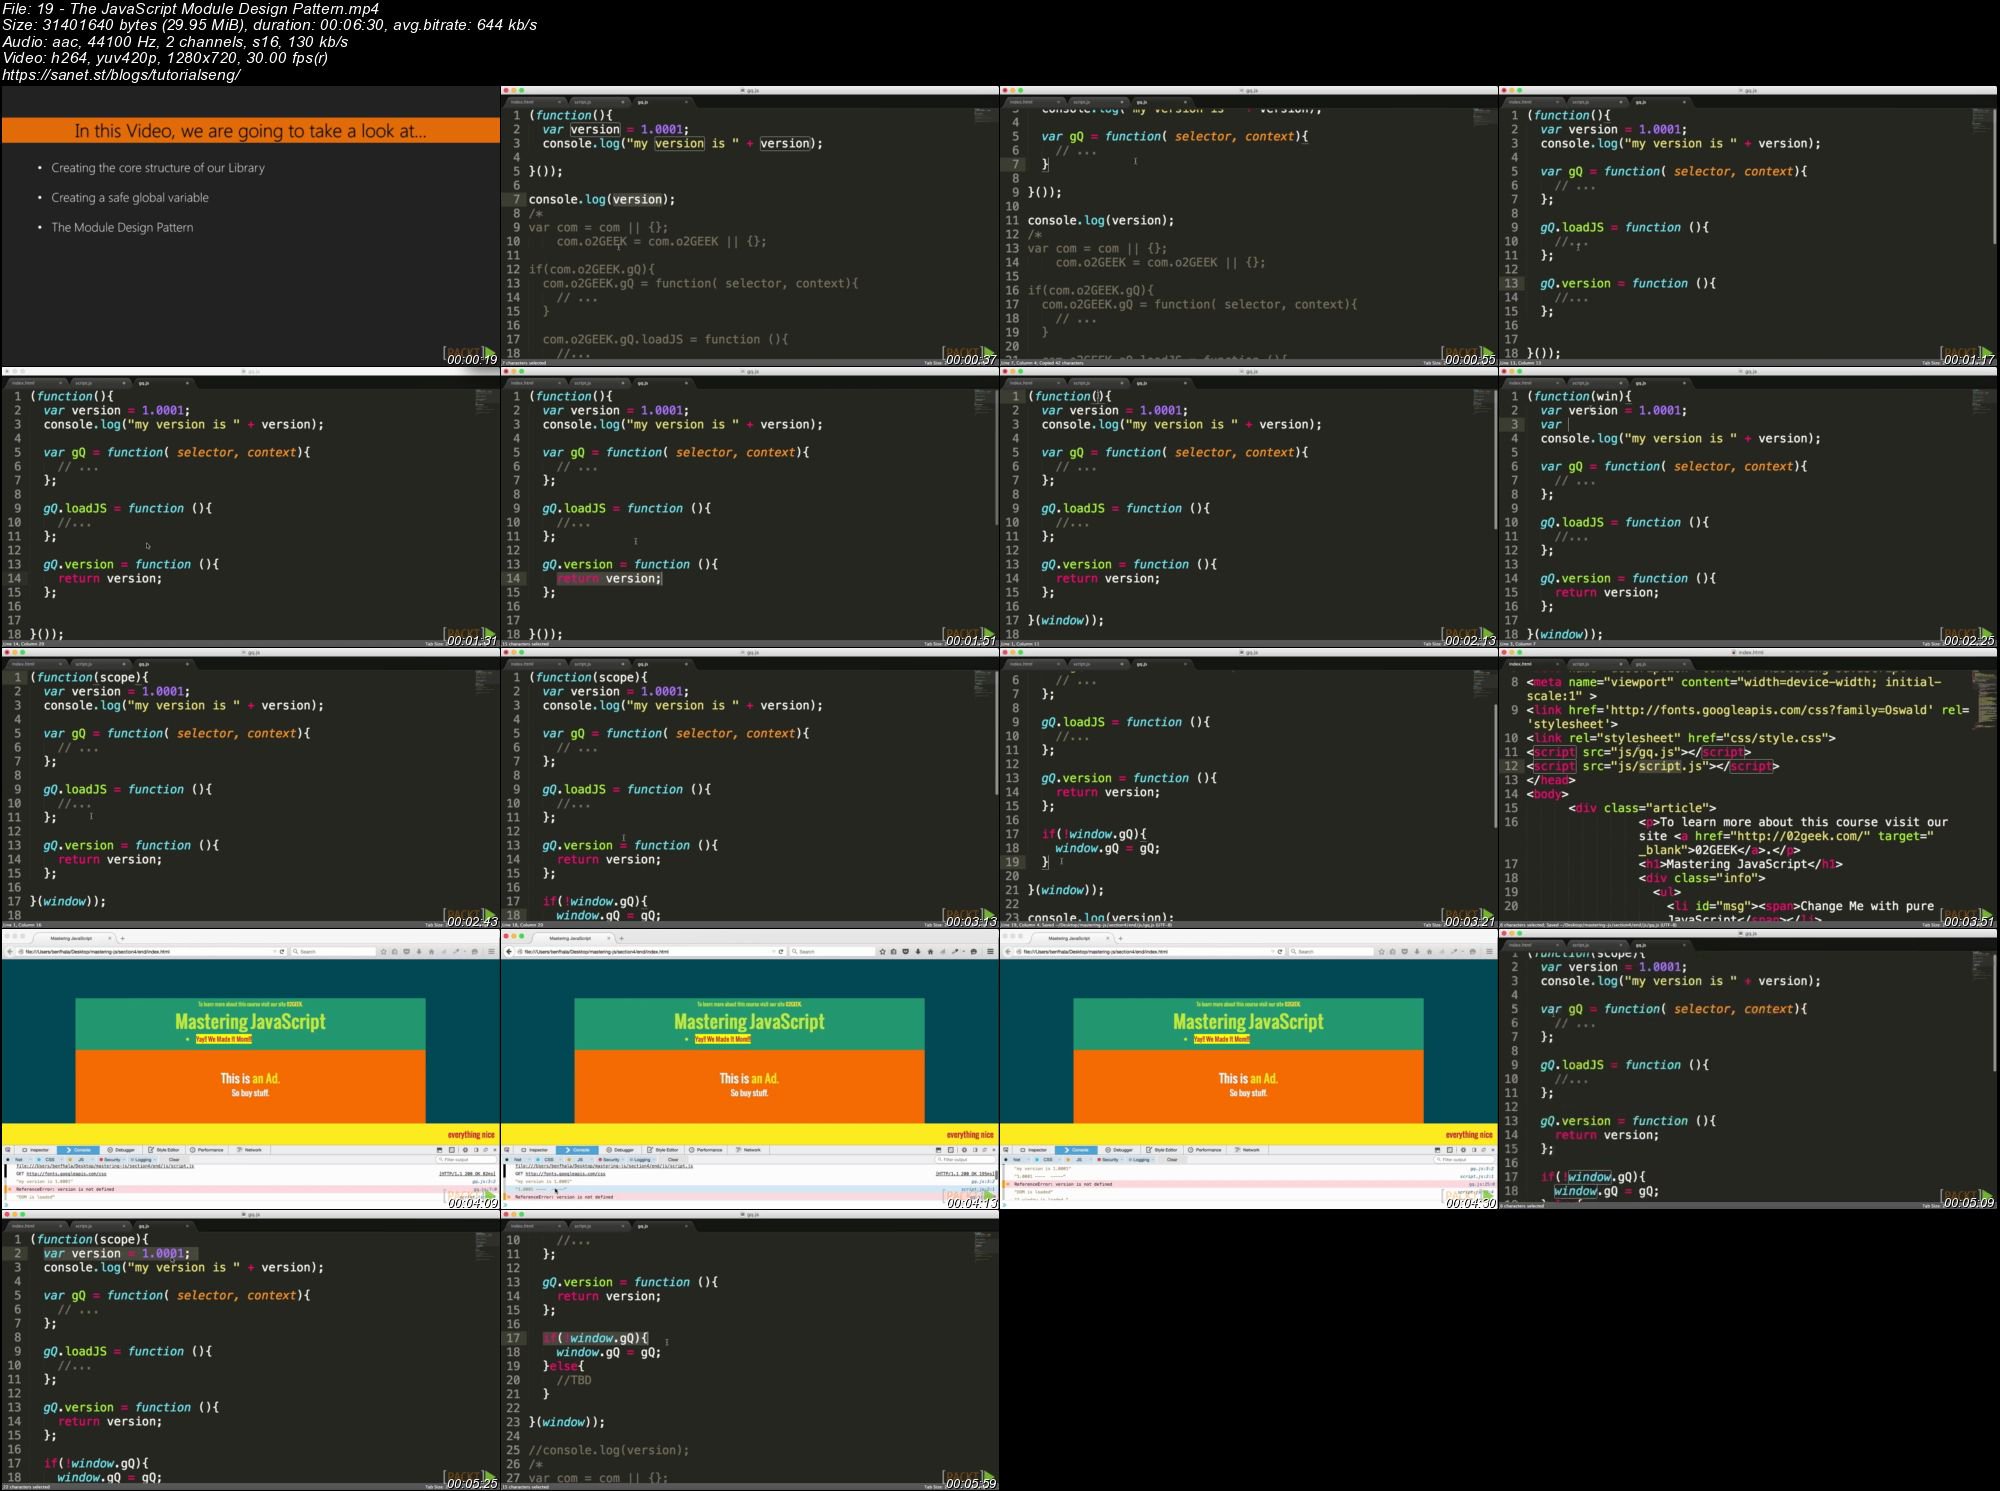2000x1491 pixels.
Task: Click 'Creating a safe global variable' bullet
Action: pos(130,198)
